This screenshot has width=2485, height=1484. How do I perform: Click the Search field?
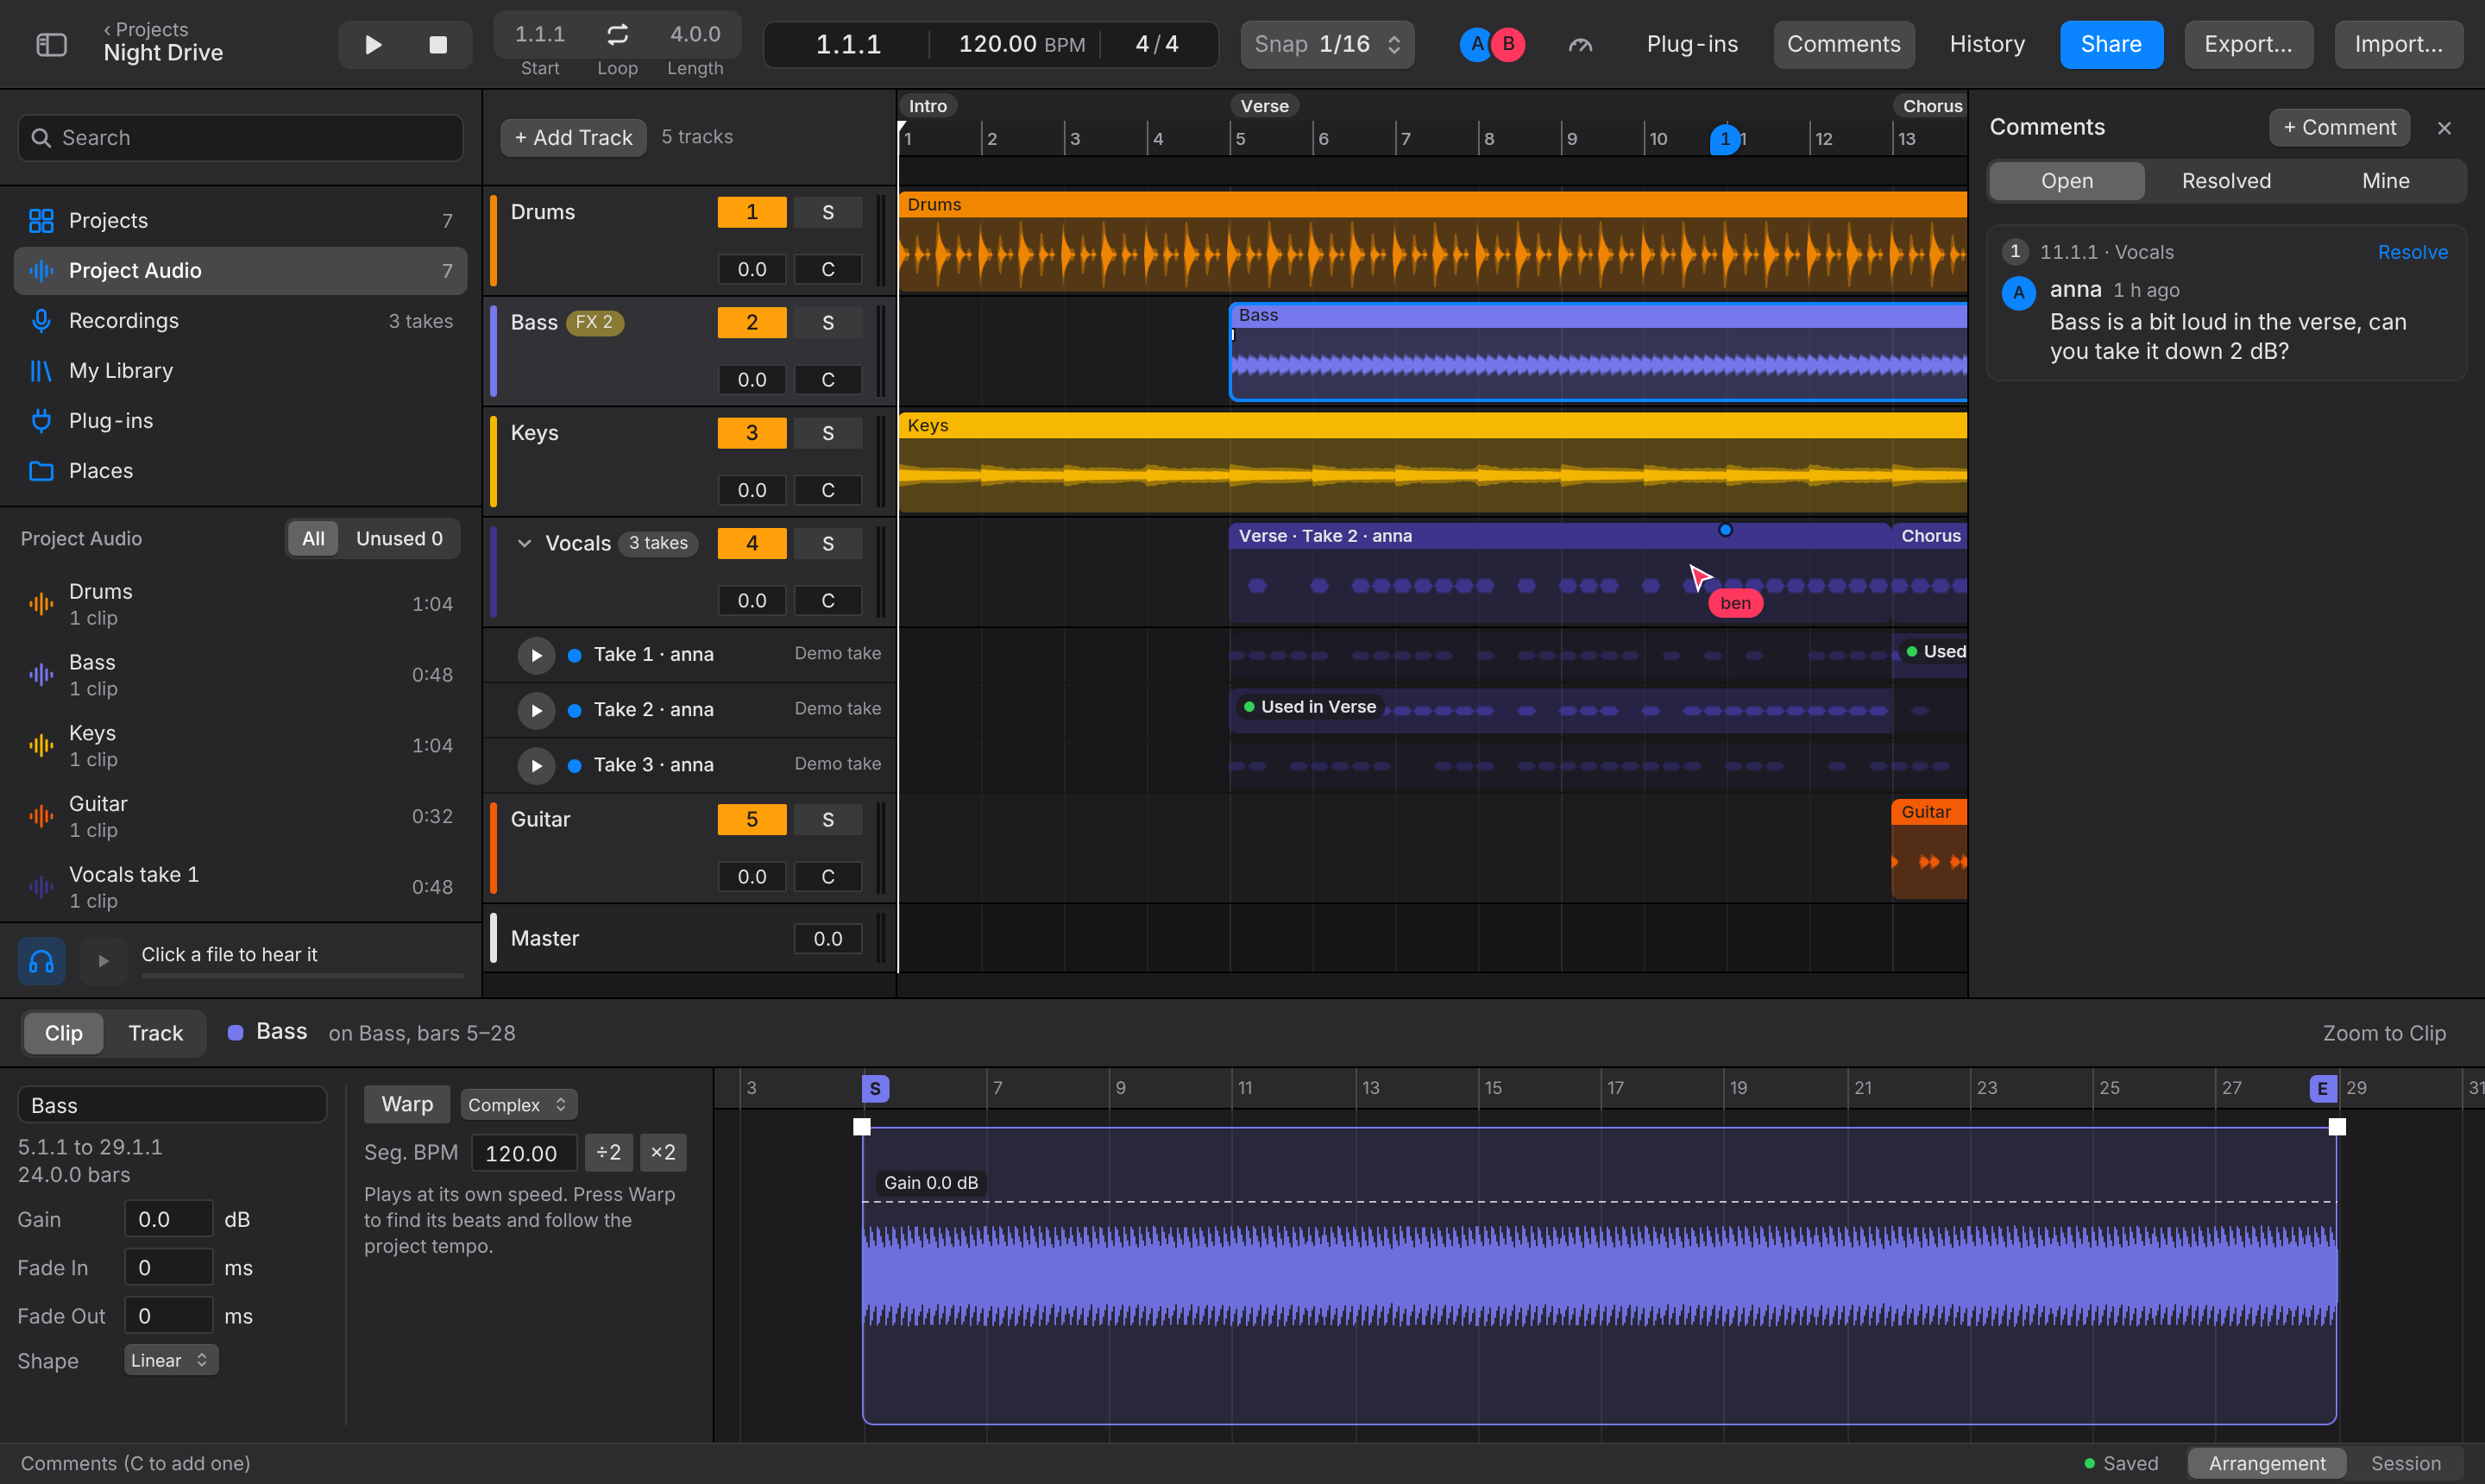(x=241, y=138)
